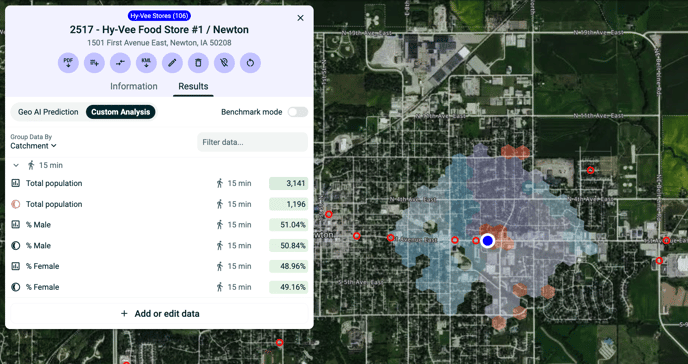Screen dimensions: 688x364
Task: Click the Hy-Vee Stores (106) badge
Action: (x=159, y=16)
